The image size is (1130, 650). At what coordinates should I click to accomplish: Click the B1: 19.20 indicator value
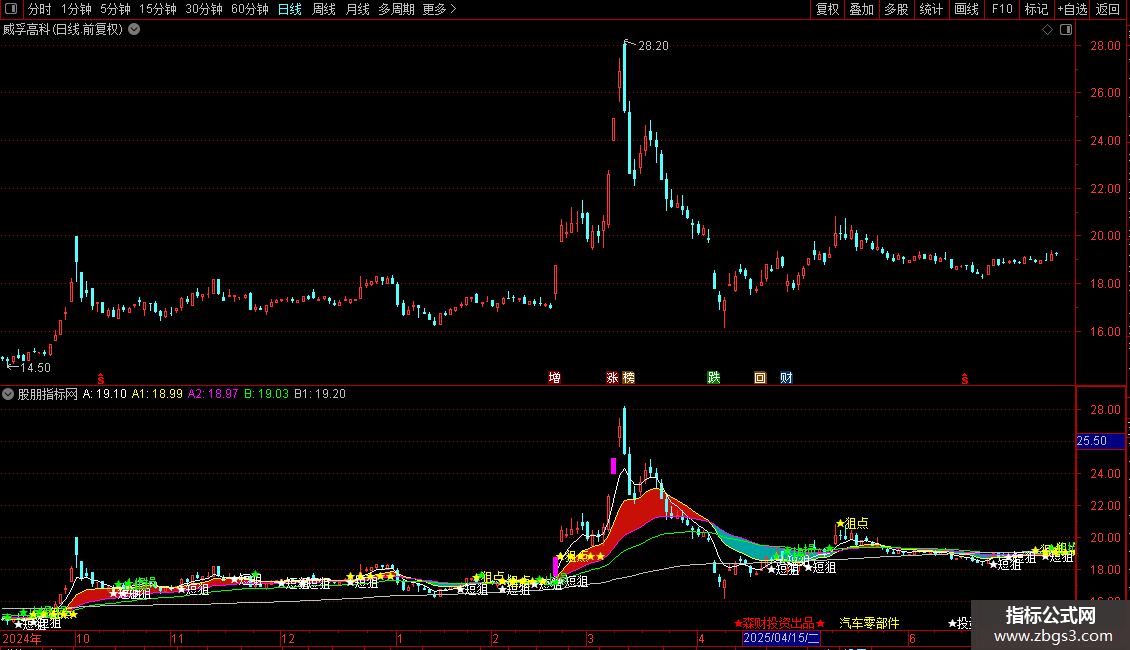click(319, 394)
